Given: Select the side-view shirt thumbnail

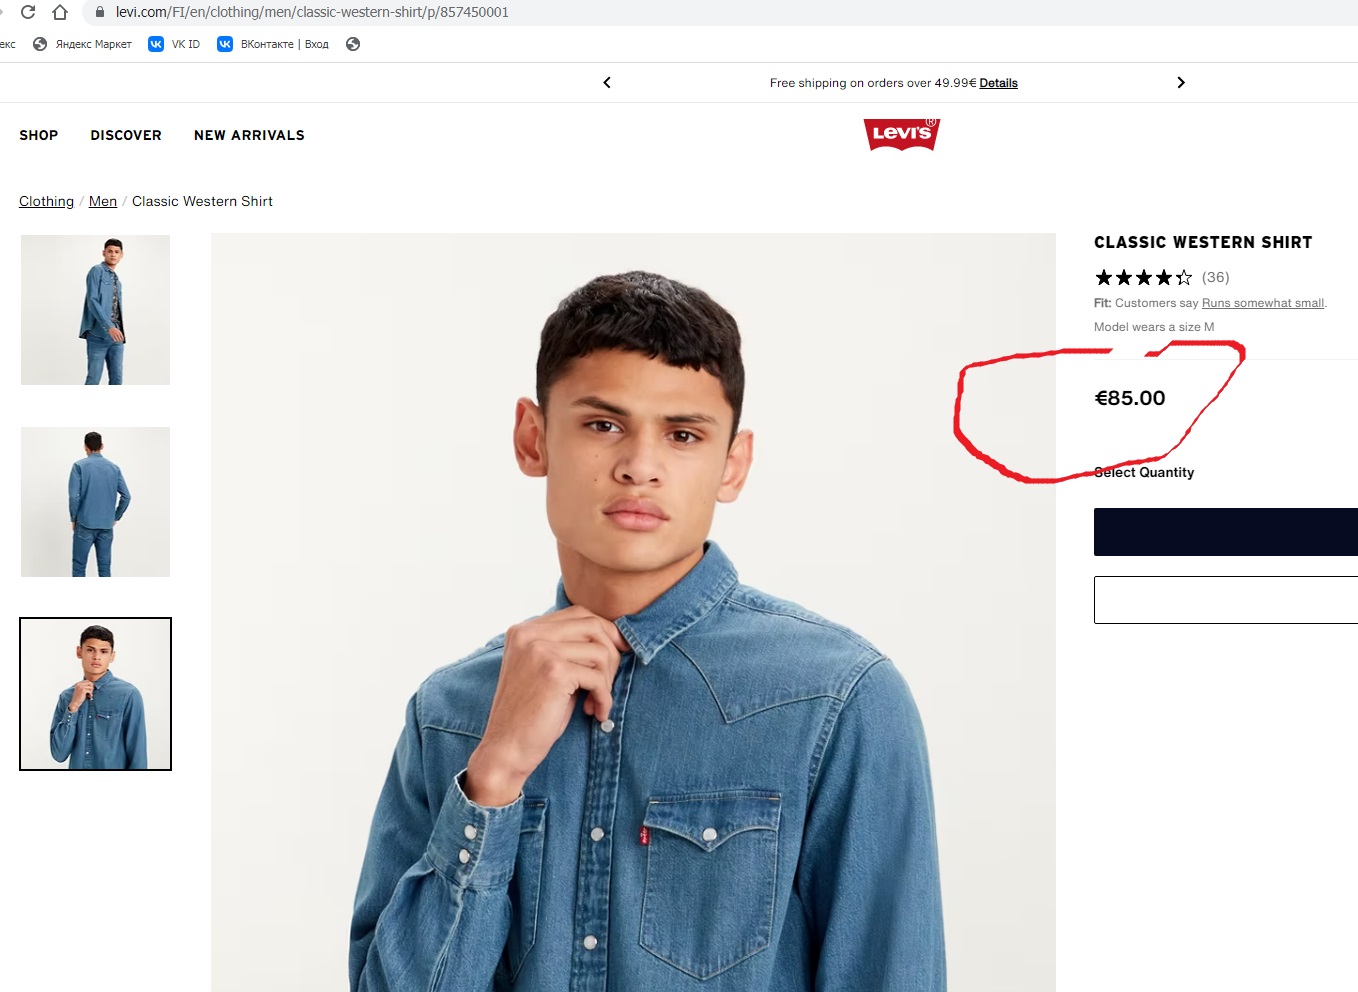Looking at the screenshot, I should point(96,310).
